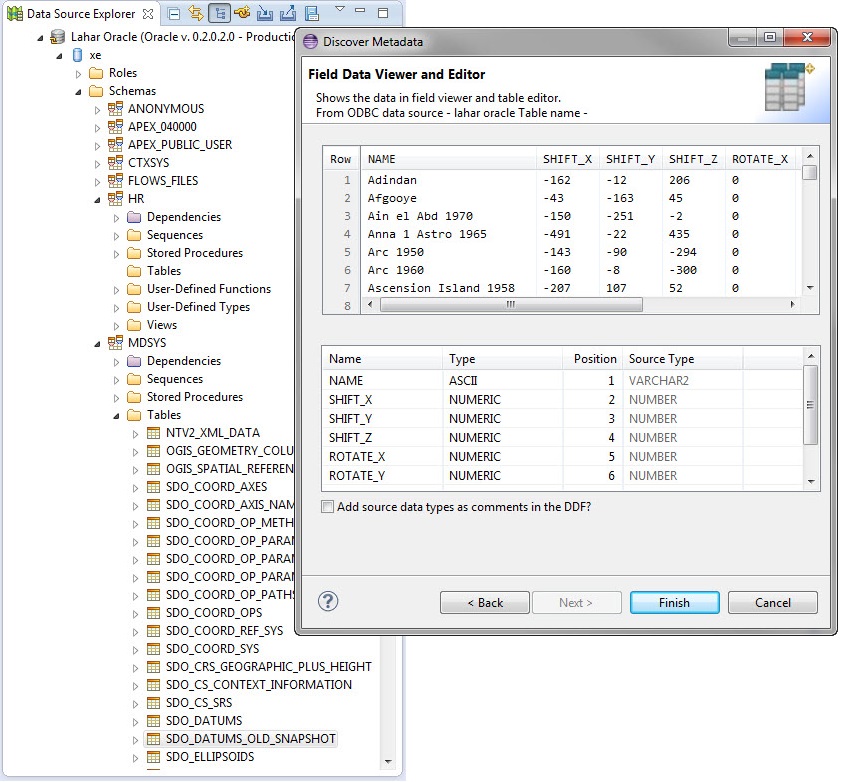Select the refresh arrows icon on the toolbar
This screenshot has height=782, width=841.
point(196,12)
